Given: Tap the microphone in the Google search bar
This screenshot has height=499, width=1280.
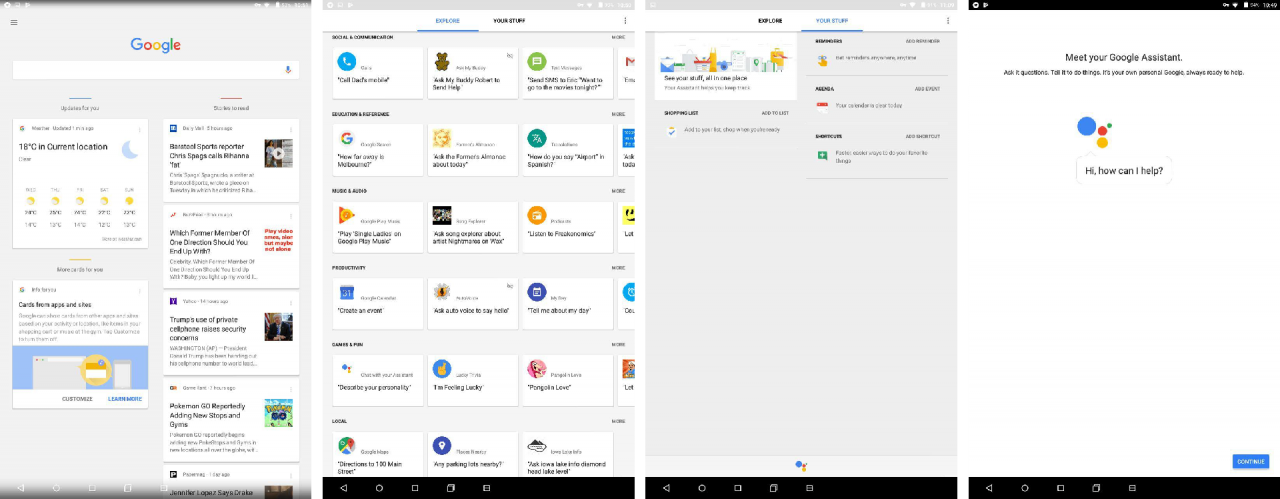Looking at the screenshot, I should click(x=288, y=70).
